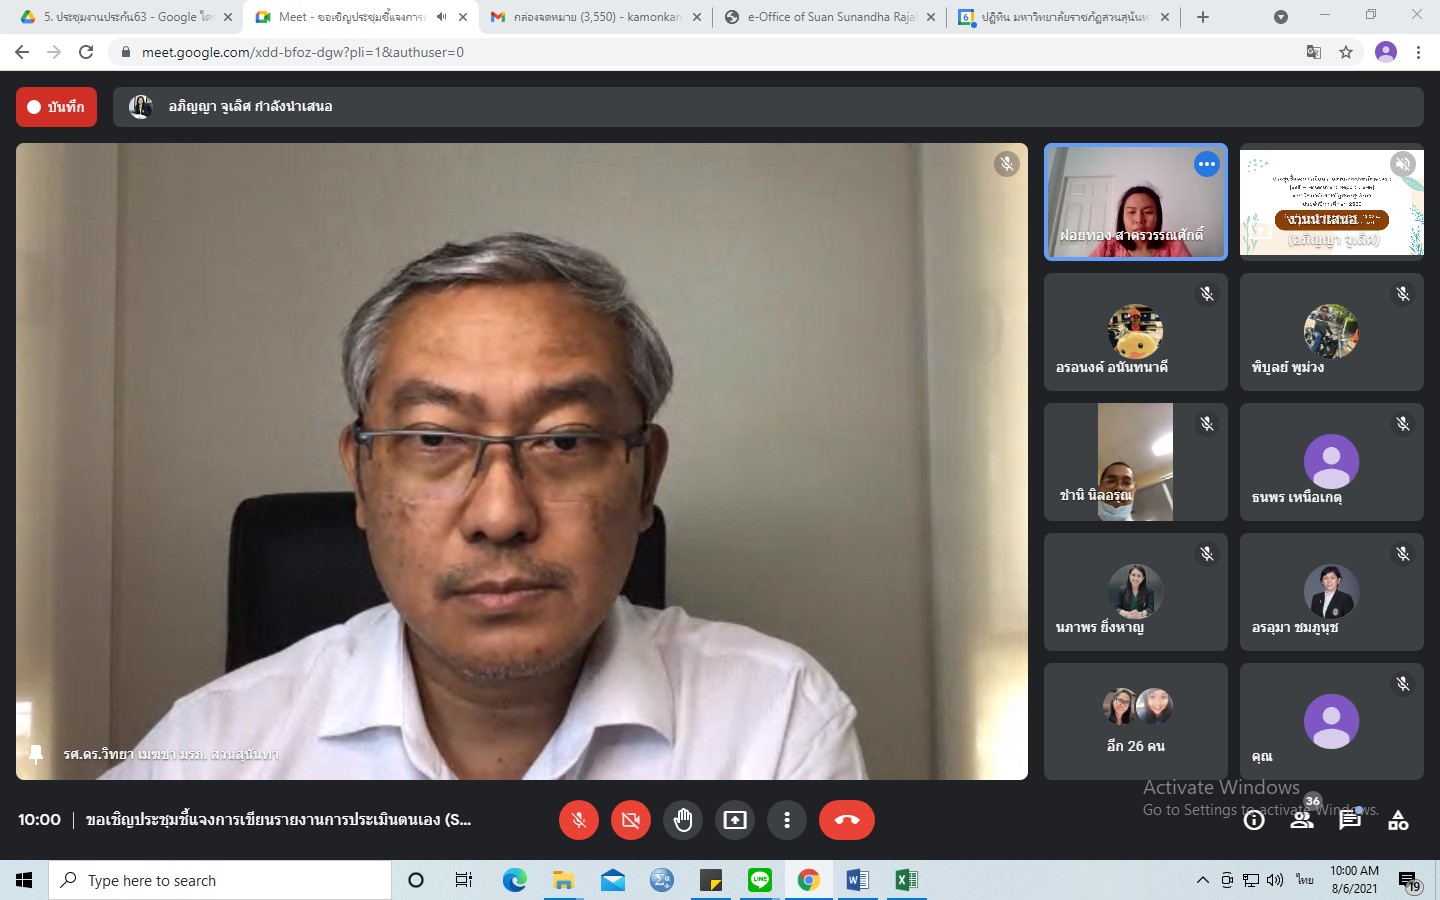Screen dimensions: 1440x900
Task: Show the participants list panel
Action: pyautogui.click(x=1302, y=820)
